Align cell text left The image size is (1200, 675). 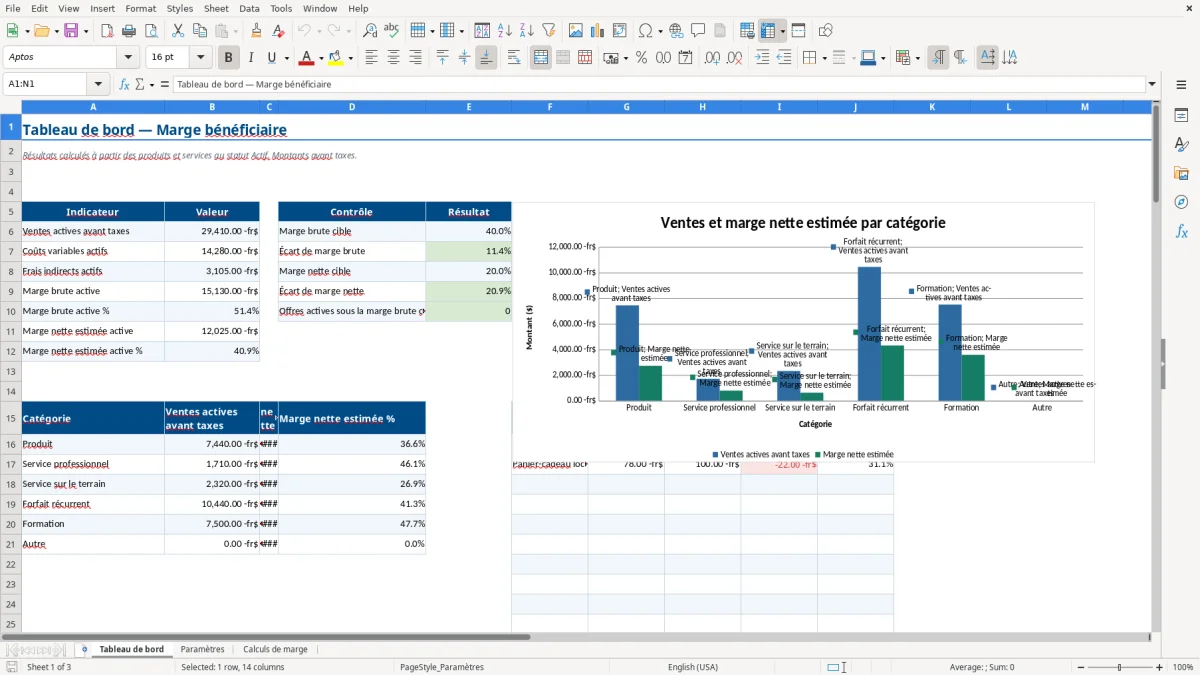371,58
